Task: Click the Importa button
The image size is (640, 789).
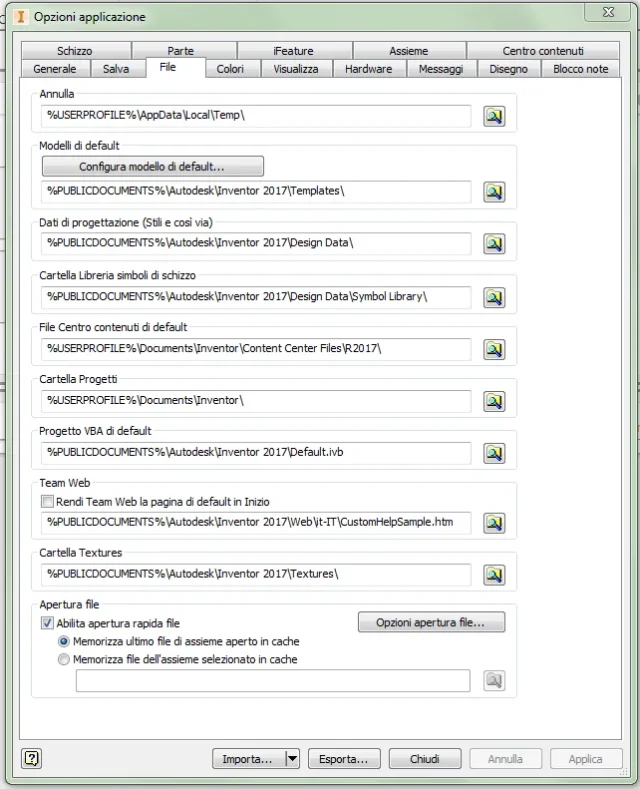Action: pyautogui.click(x=249, y=758)
